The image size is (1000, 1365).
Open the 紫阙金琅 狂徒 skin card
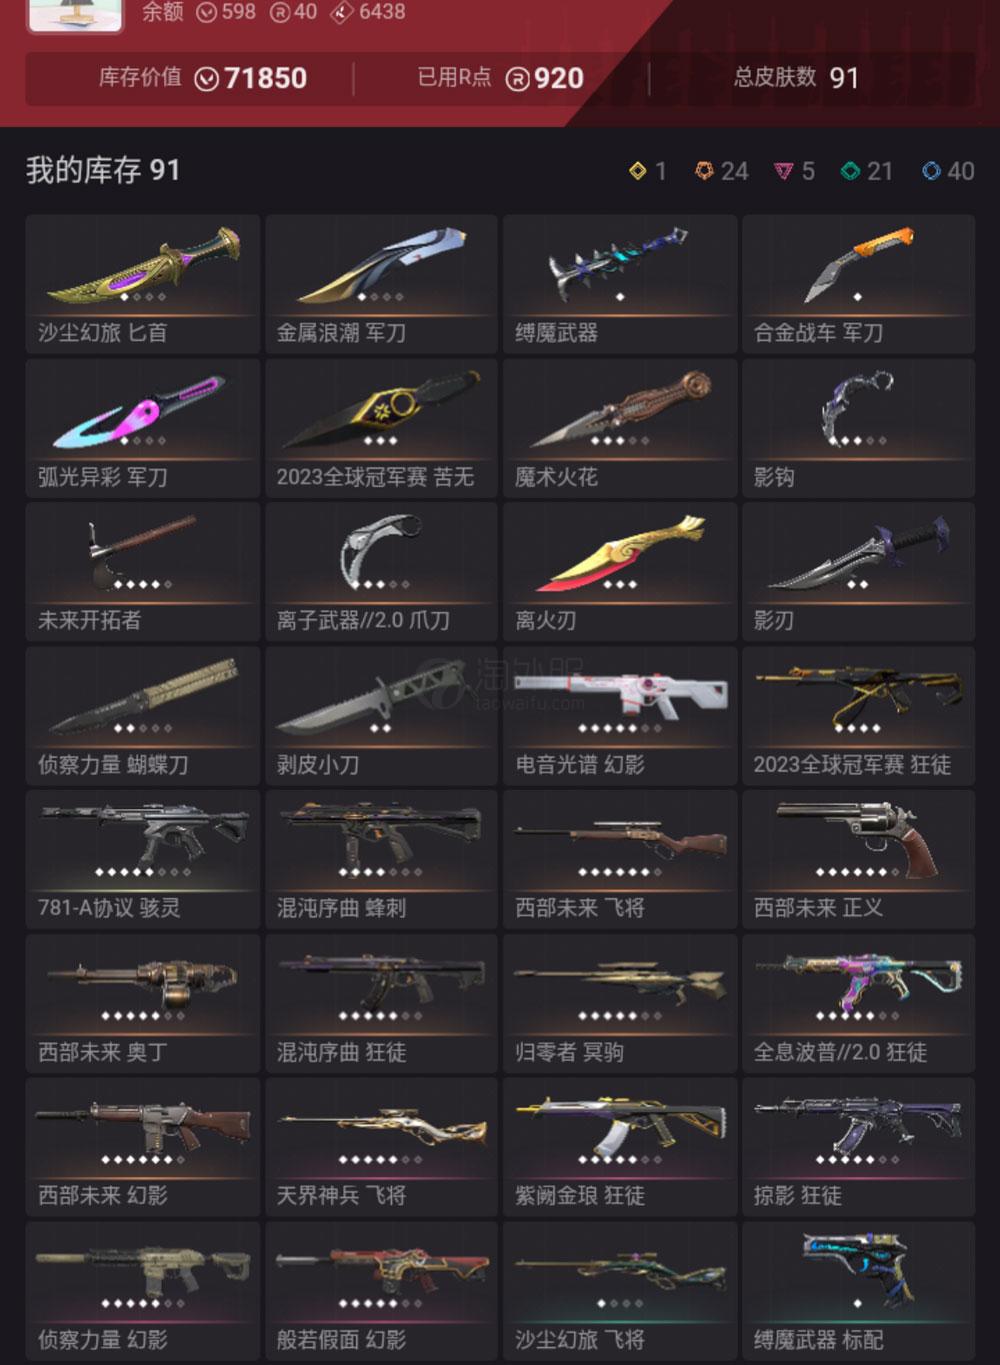point(620,1147)
